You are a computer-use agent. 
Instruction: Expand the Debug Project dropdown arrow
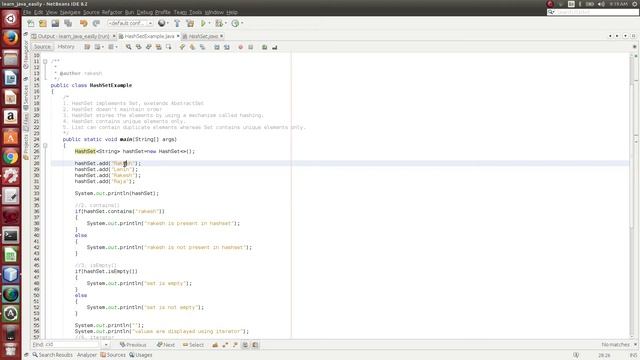[225, 23]
